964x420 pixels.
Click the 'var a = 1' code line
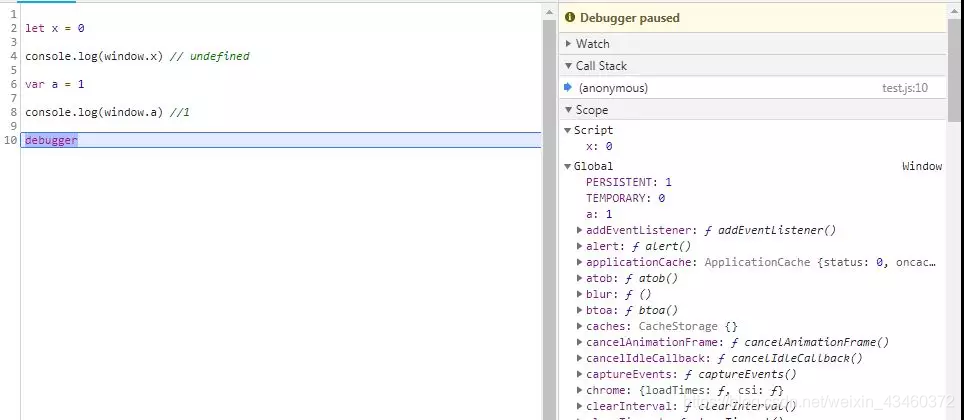[55, 84]
